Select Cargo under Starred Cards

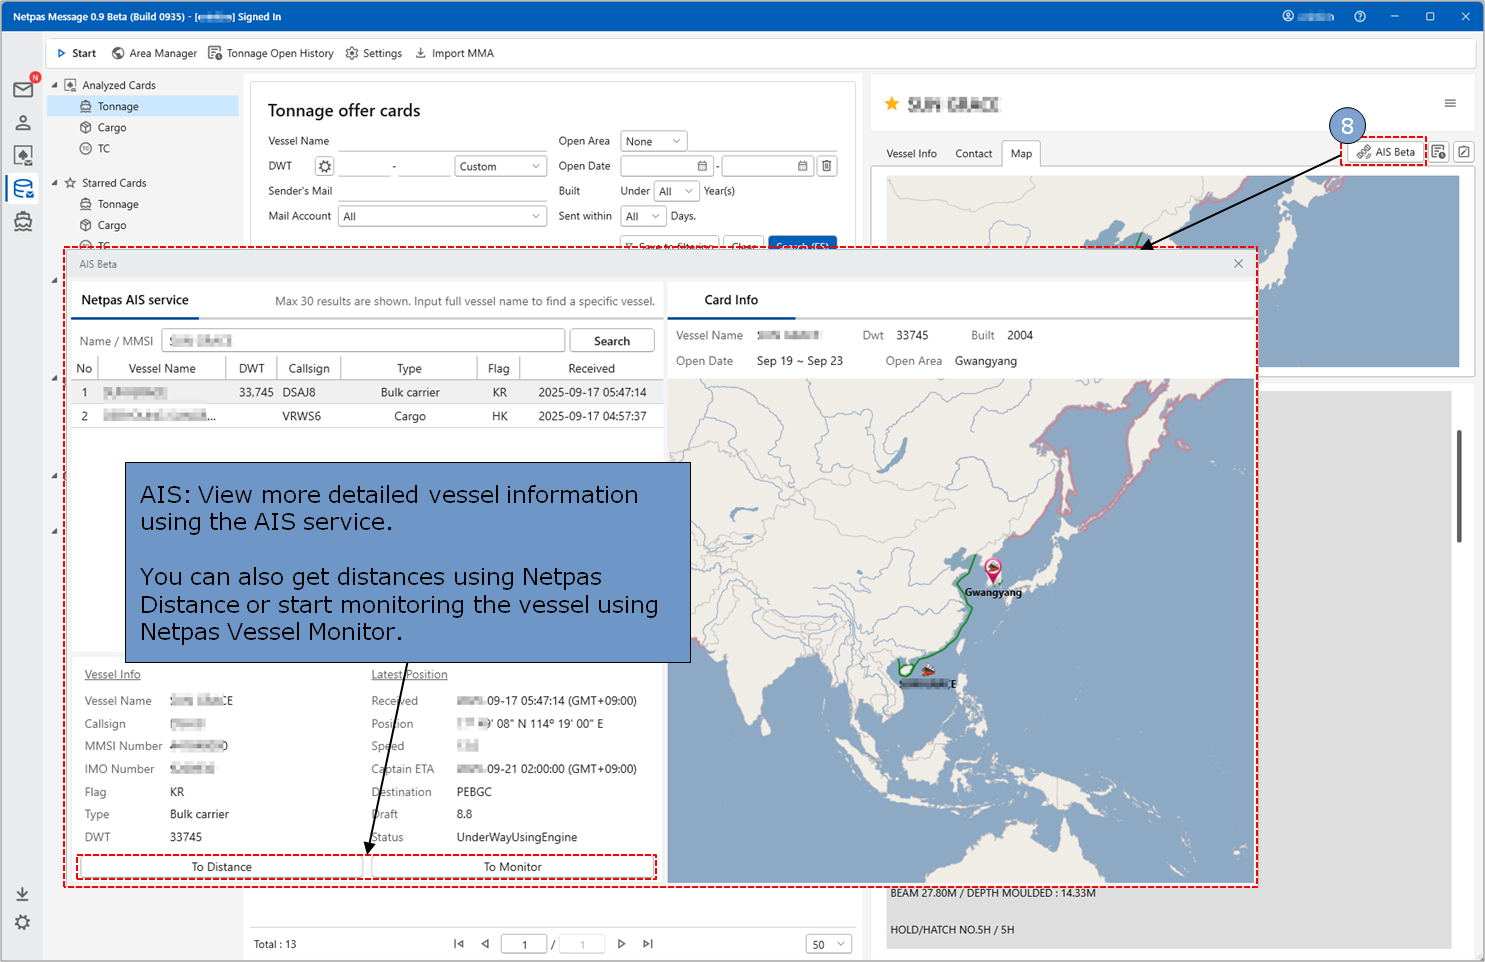click(x=112, y=225)
